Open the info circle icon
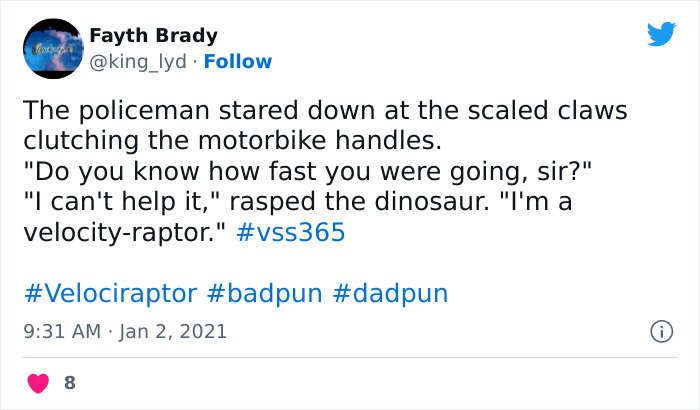 660,330
